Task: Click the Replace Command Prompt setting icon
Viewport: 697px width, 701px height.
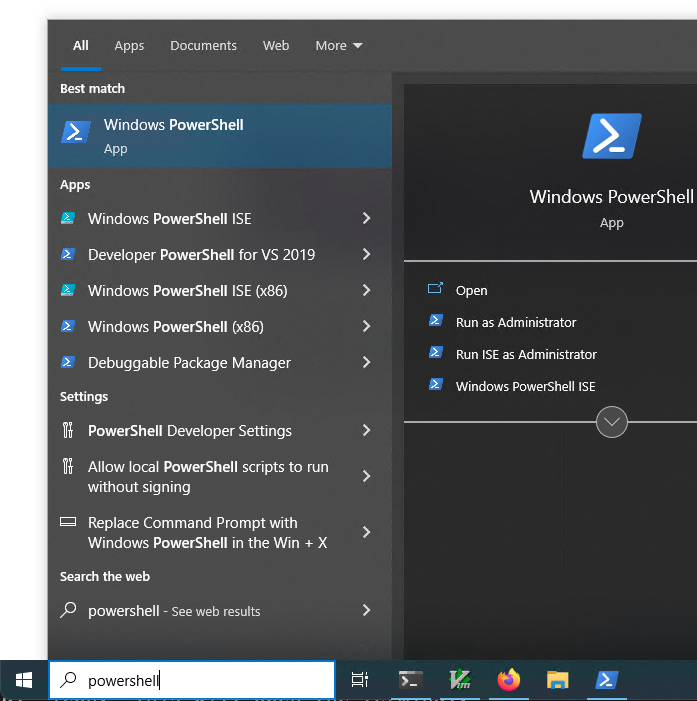Action: pos(68,522)
